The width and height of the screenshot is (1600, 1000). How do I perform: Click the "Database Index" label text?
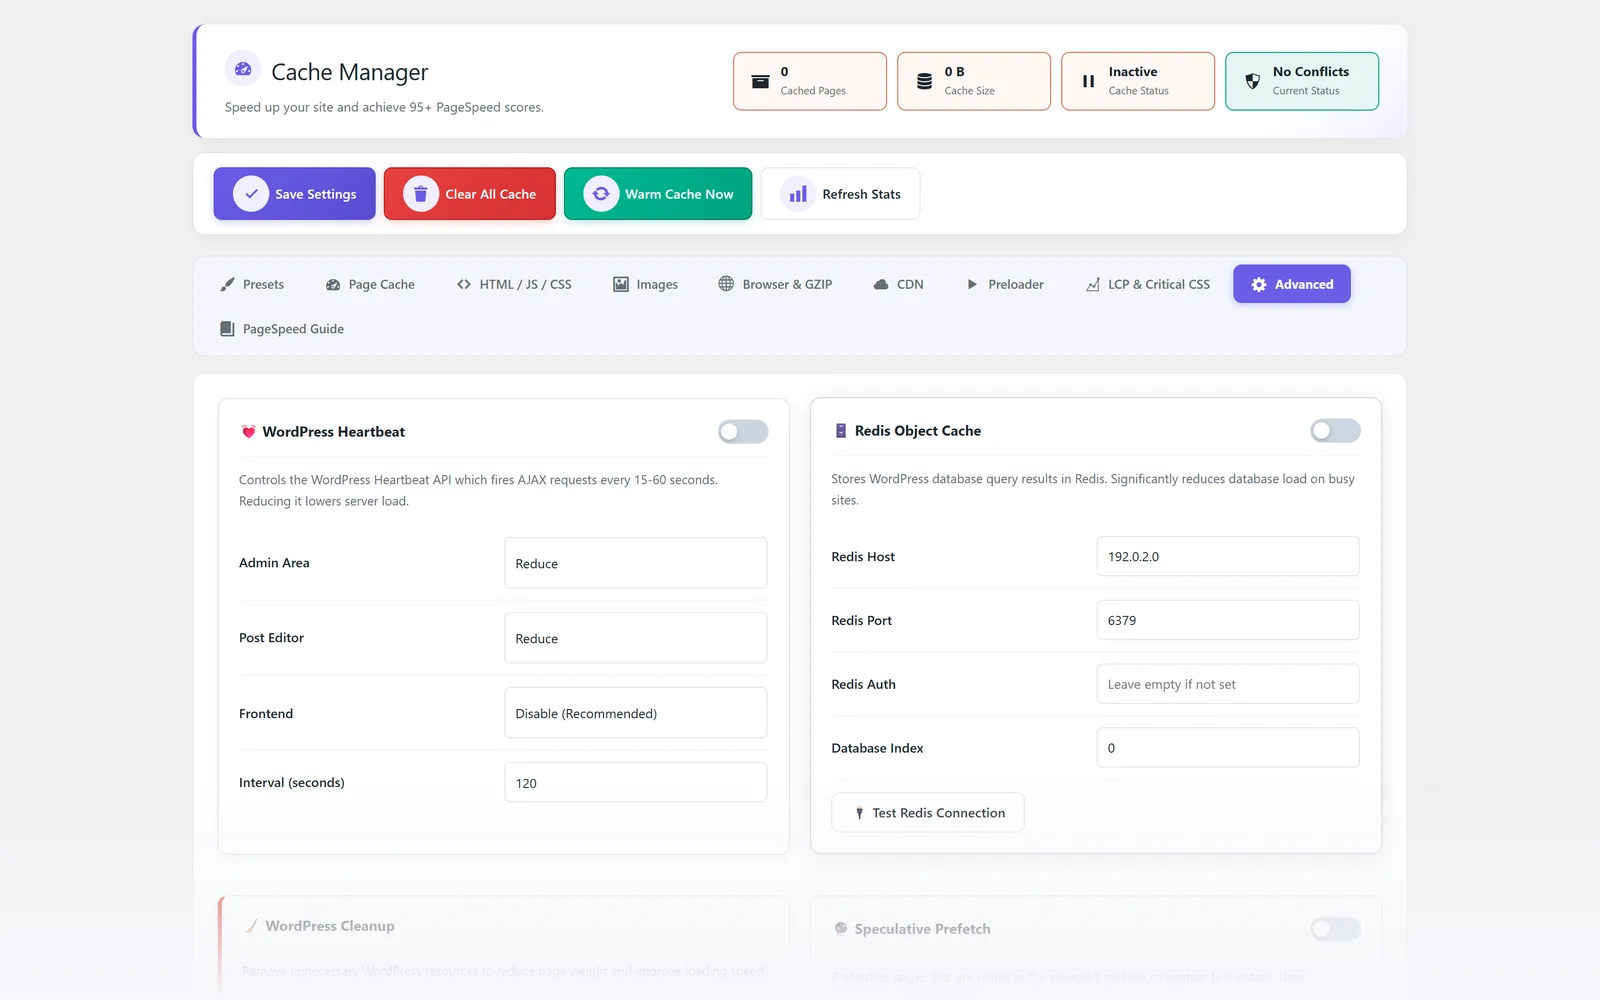[x=877, y=748]
